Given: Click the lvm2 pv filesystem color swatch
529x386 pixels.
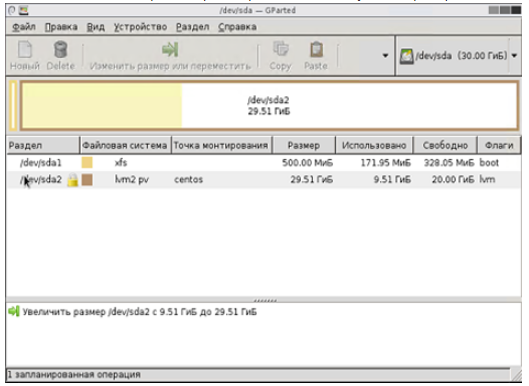Looking at the screenshot, I should point(87,180).
